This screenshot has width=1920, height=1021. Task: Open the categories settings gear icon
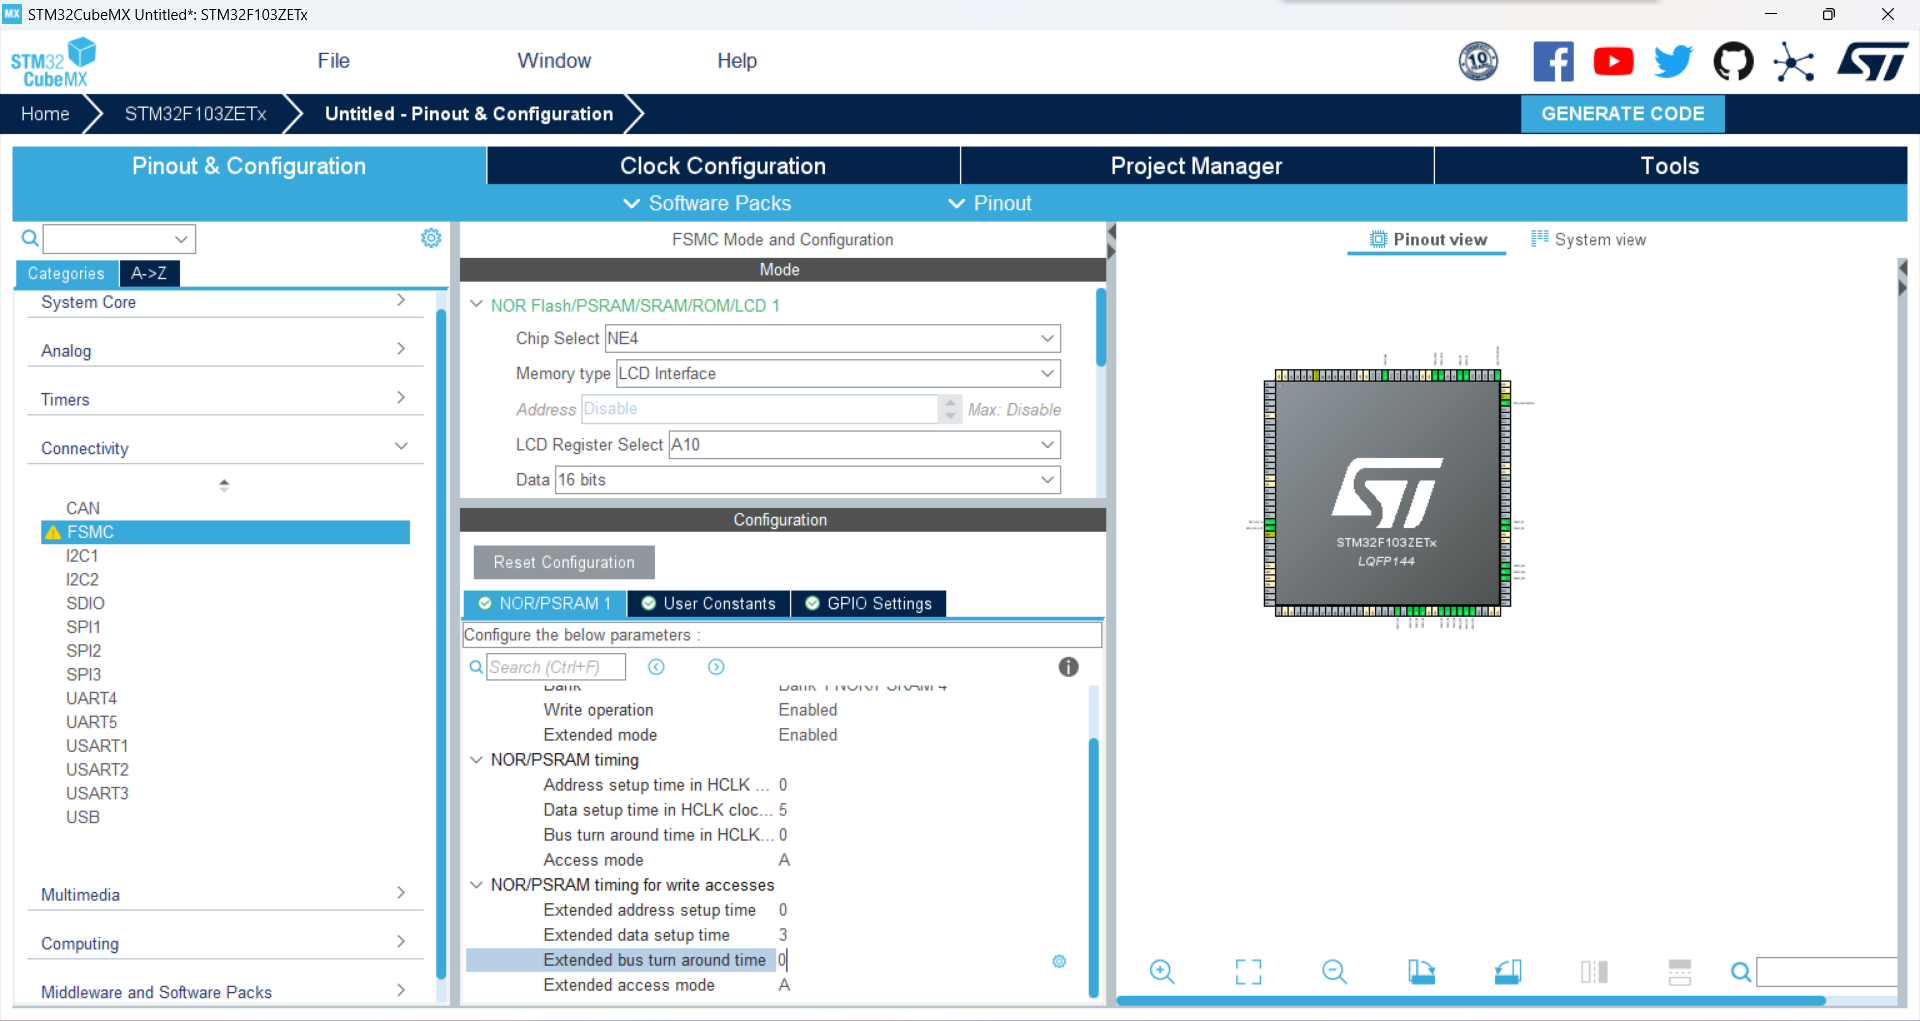431,238
